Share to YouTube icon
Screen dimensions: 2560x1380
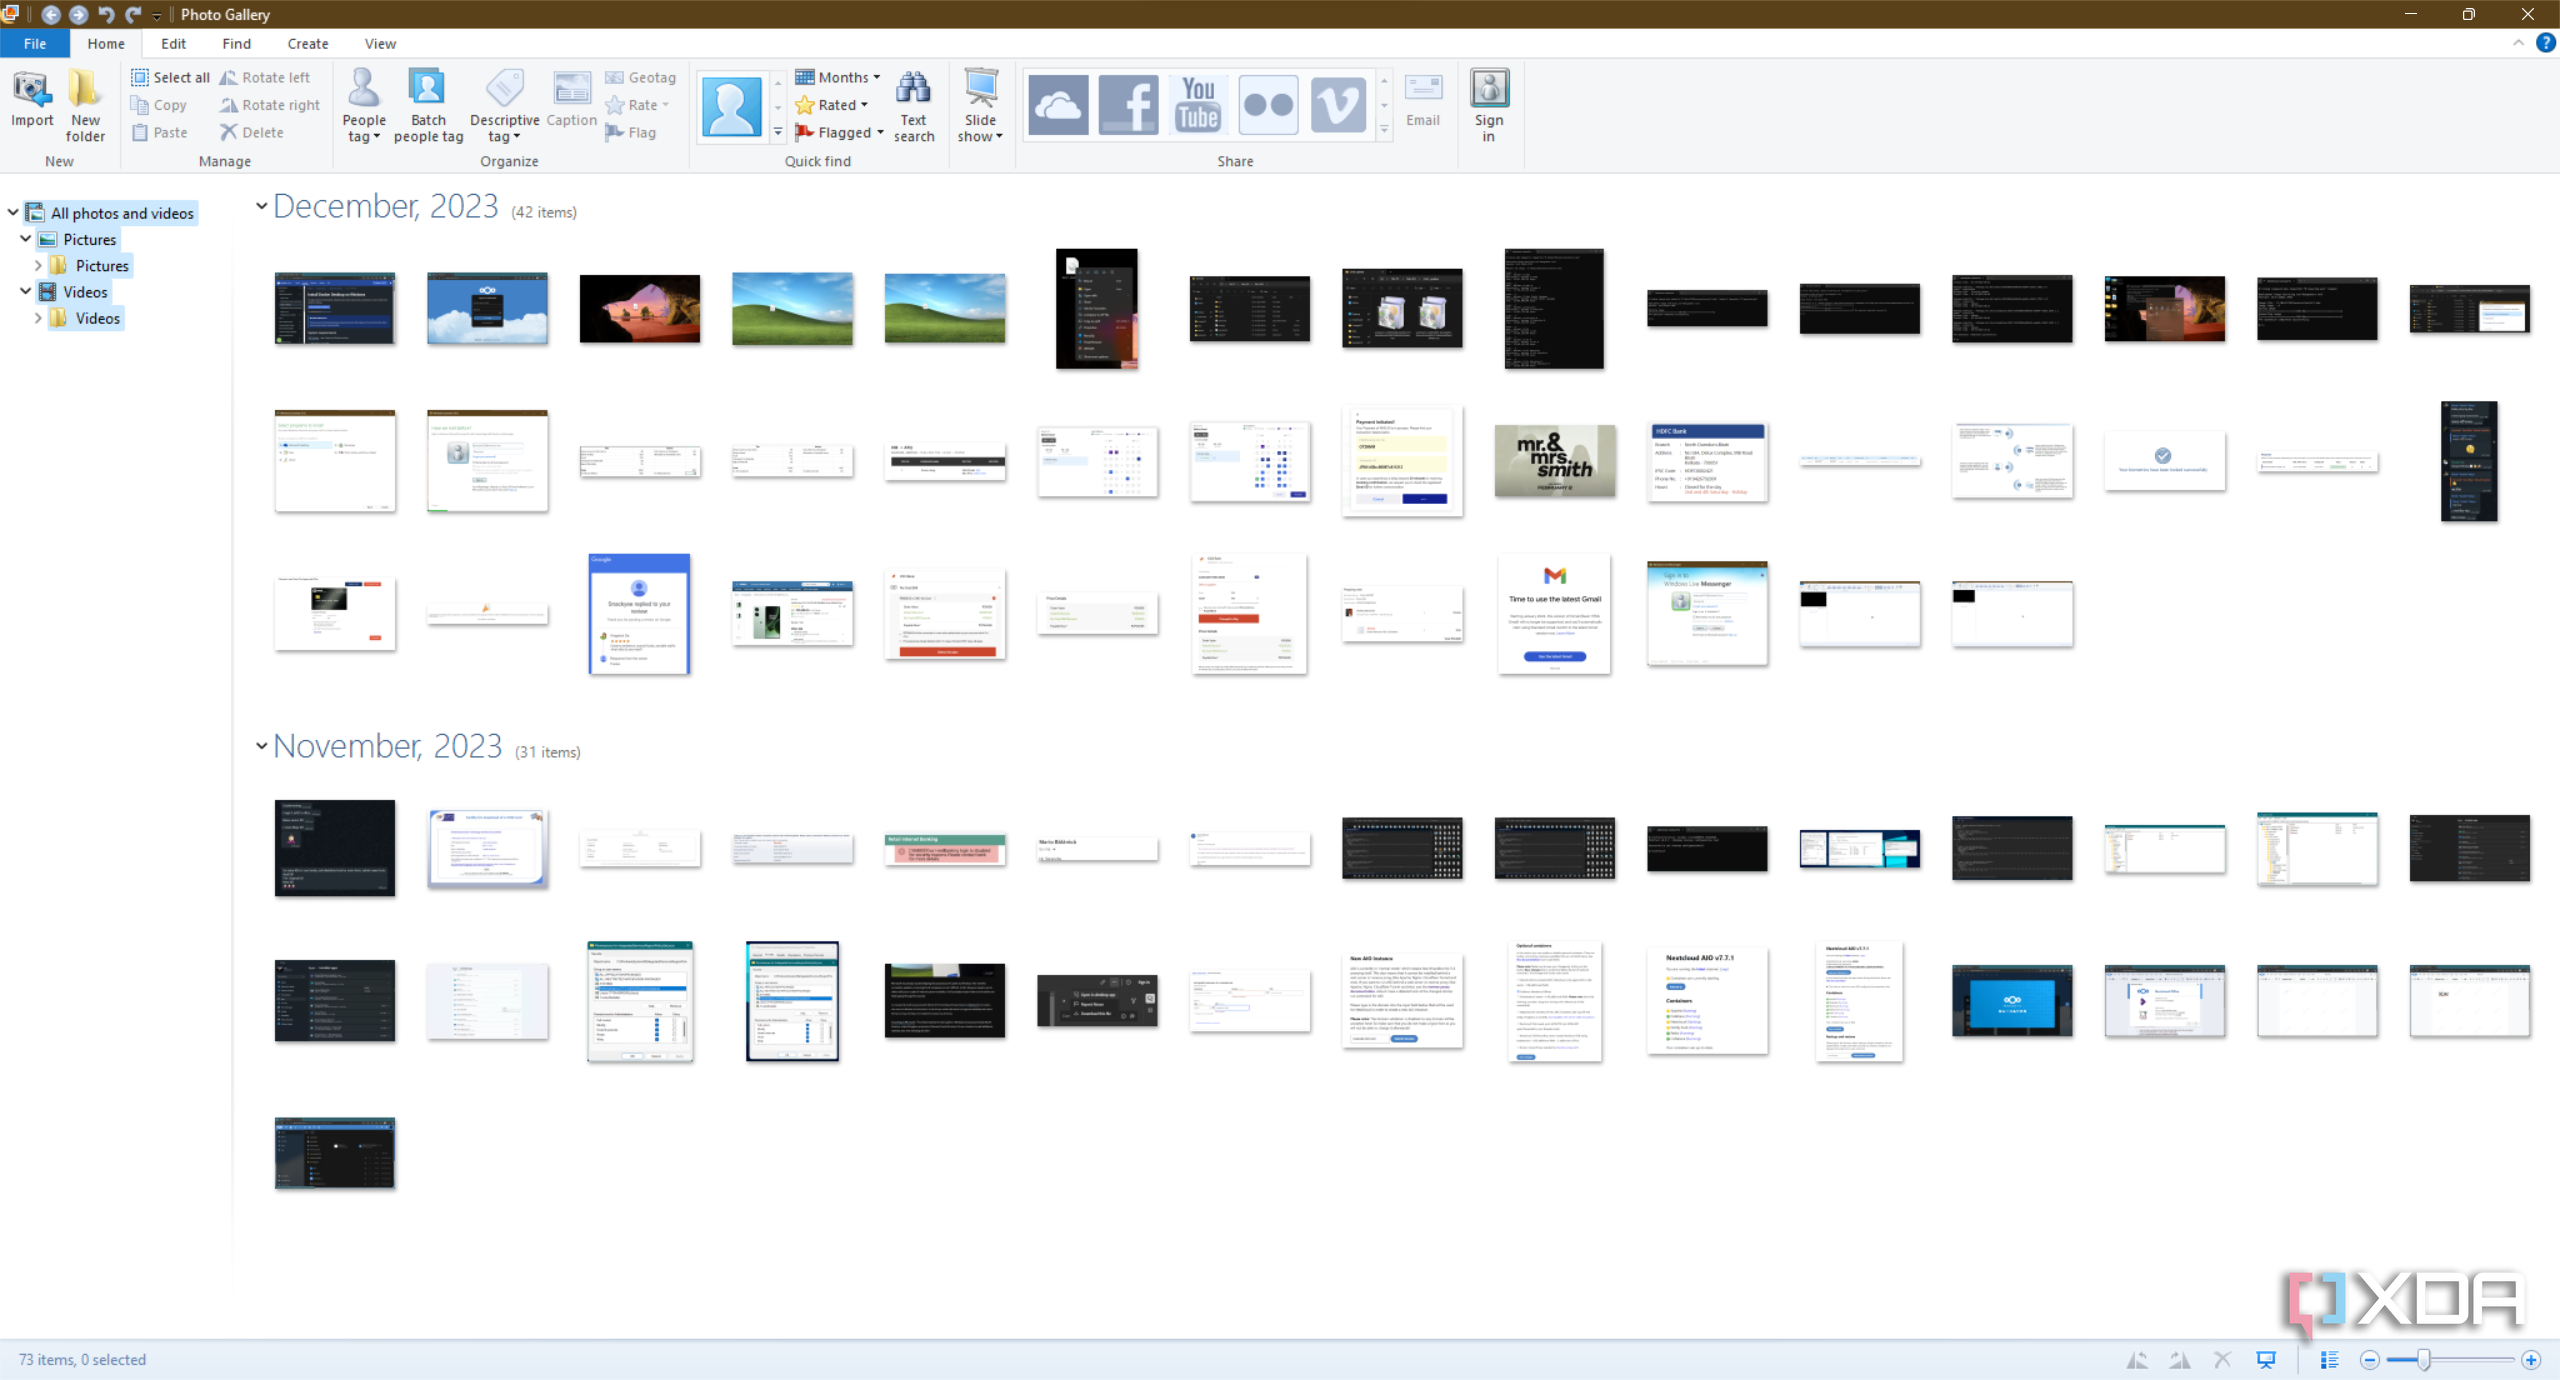click(x=1198, y=104)
